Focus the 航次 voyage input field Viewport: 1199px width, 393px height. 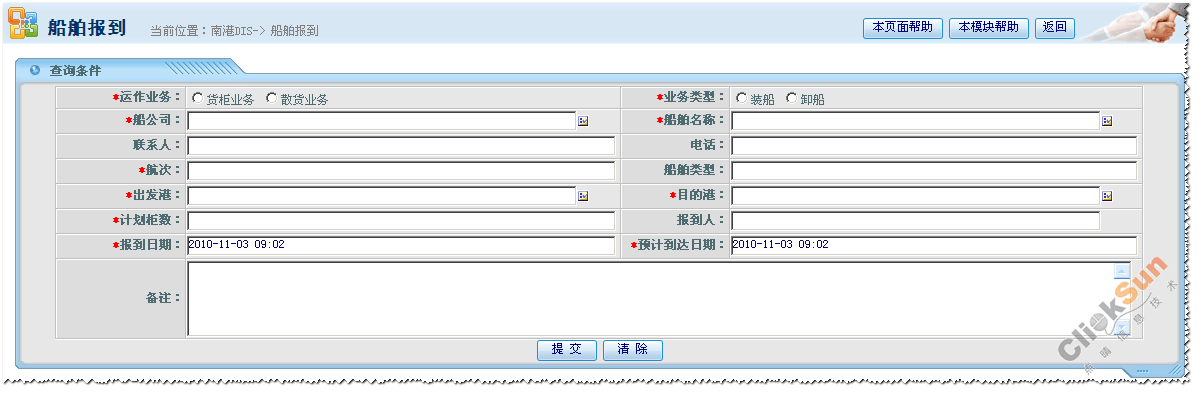tap(401, 171)
